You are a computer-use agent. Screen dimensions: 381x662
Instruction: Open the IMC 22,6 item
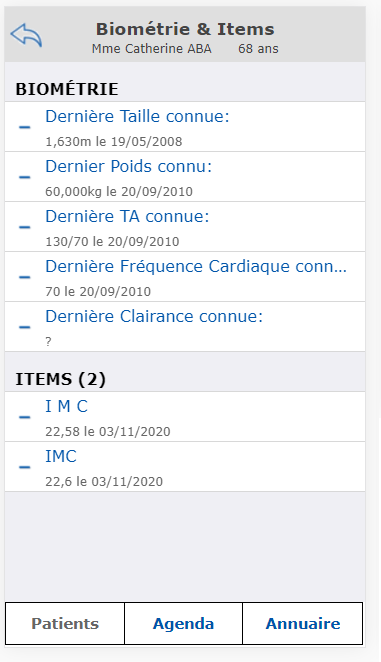point(185,467)
